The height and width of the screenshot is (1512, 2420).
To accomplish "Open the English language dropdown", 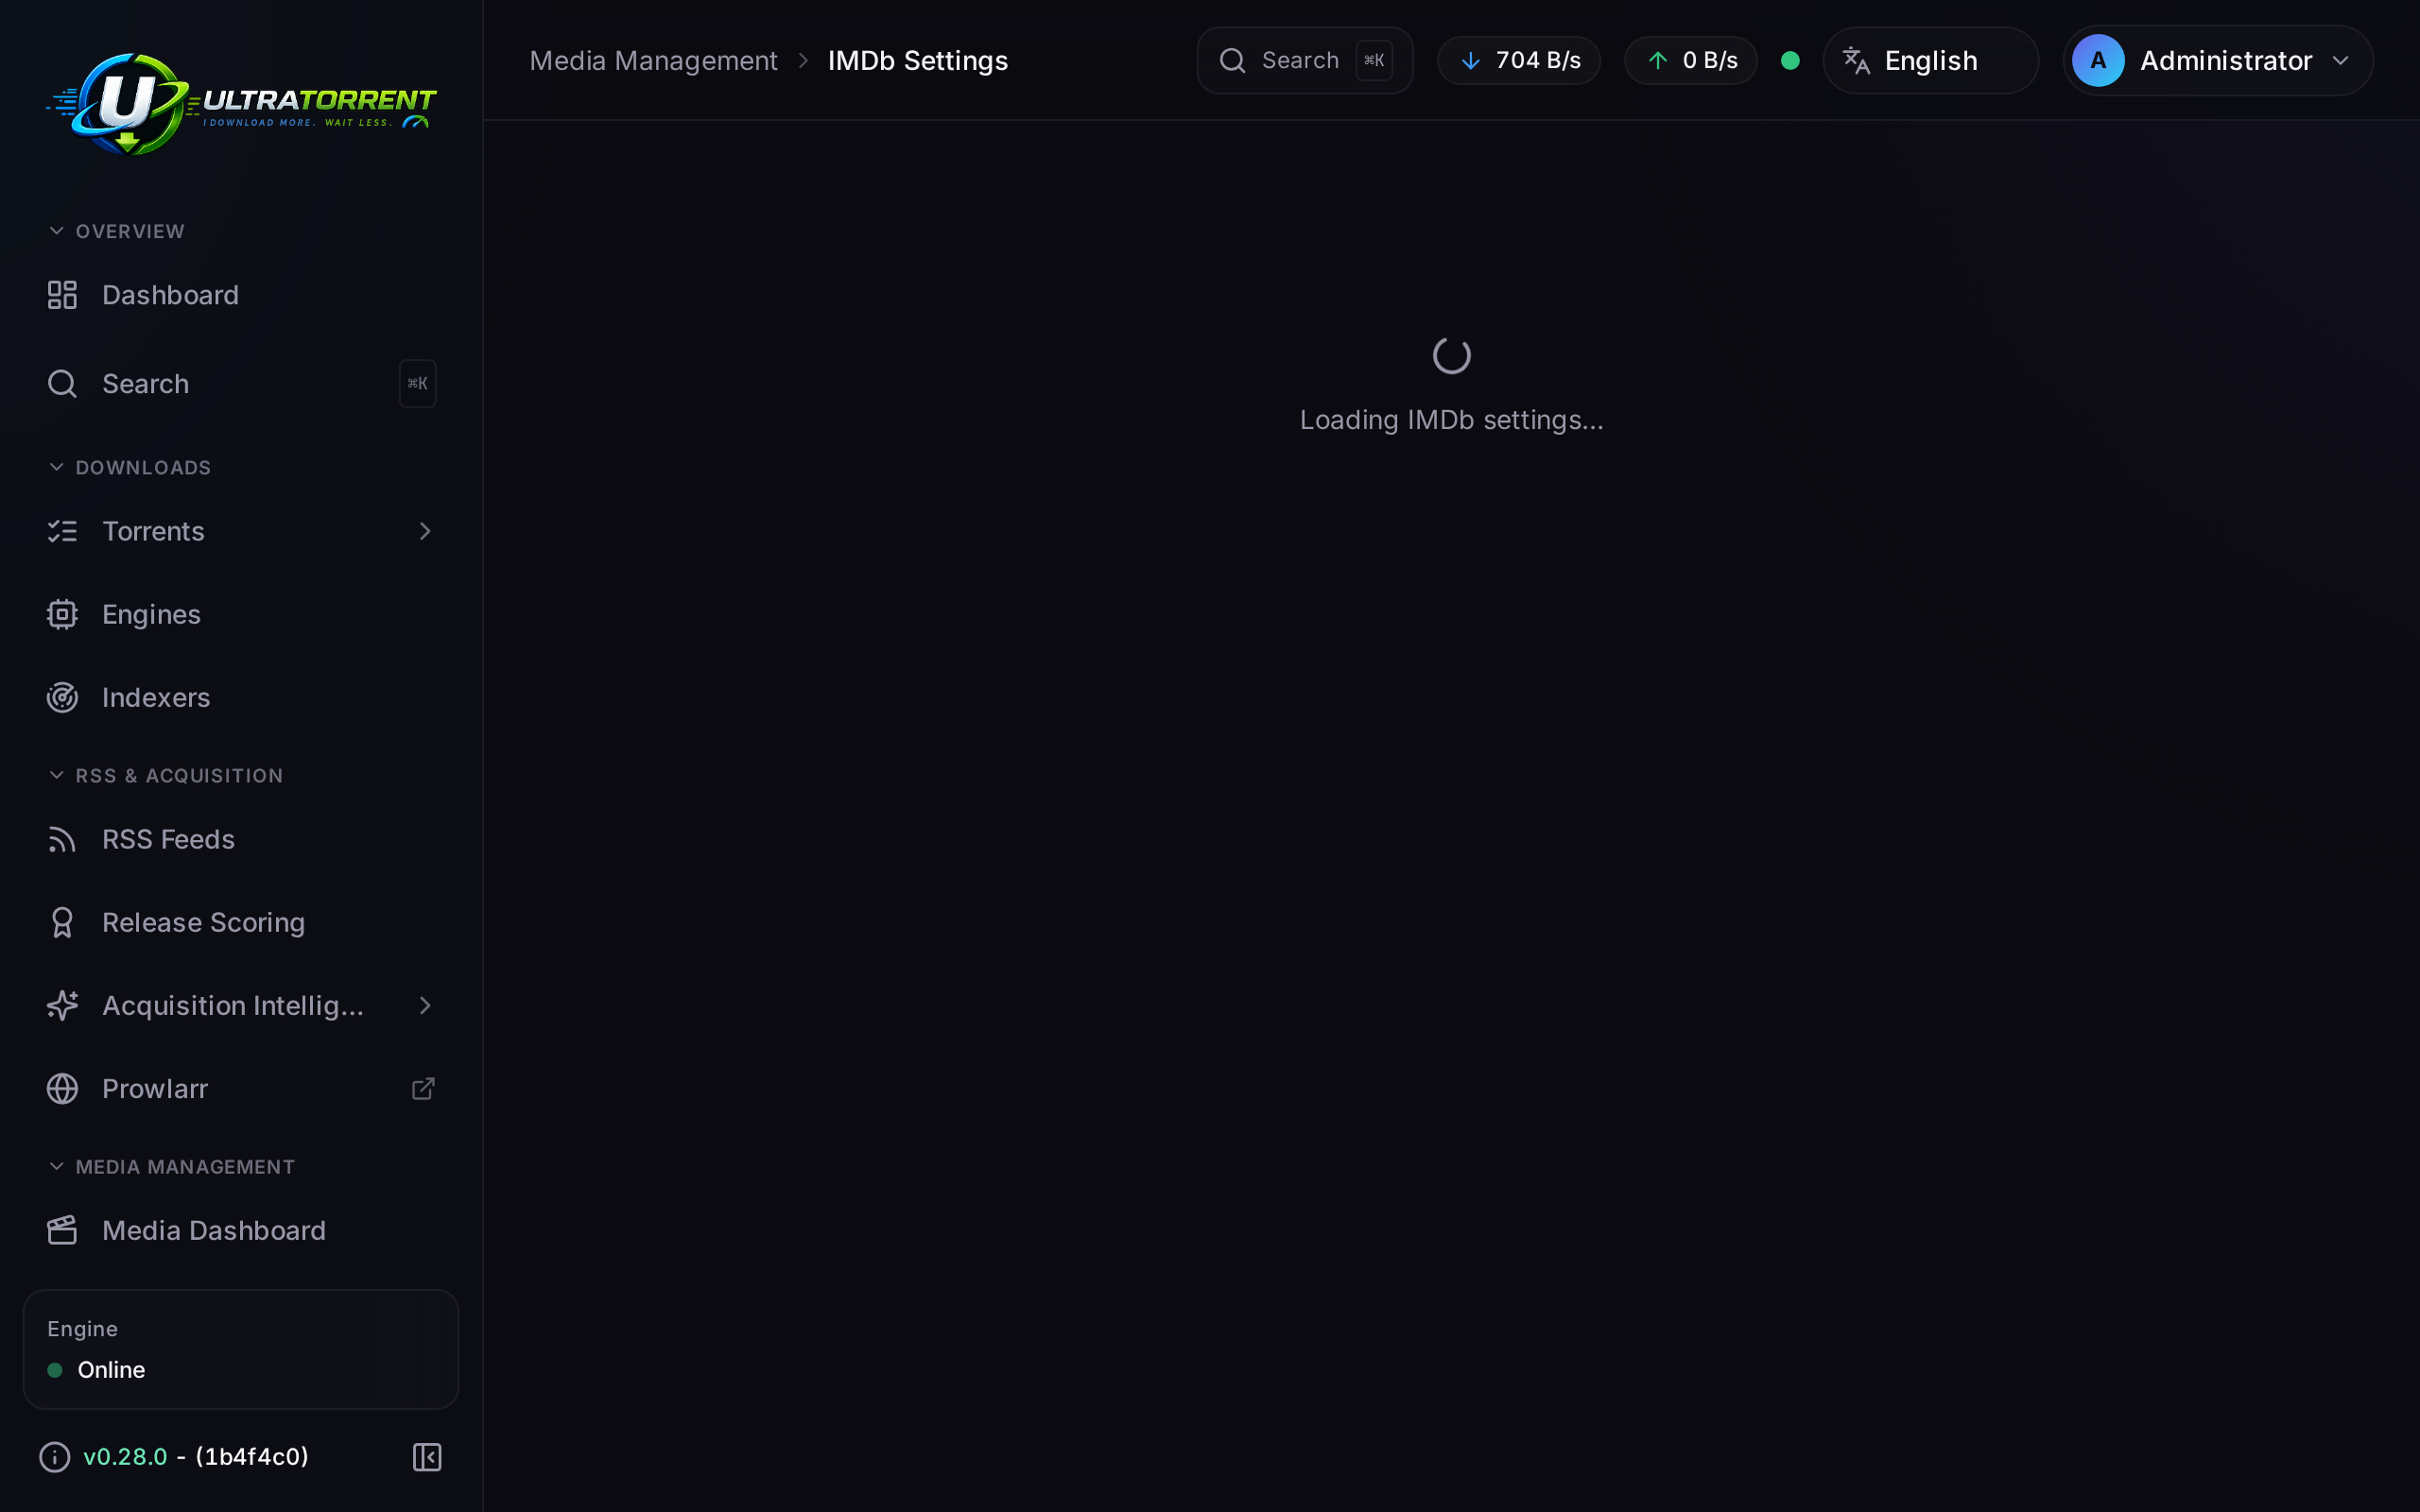I will pos(1931,61).
